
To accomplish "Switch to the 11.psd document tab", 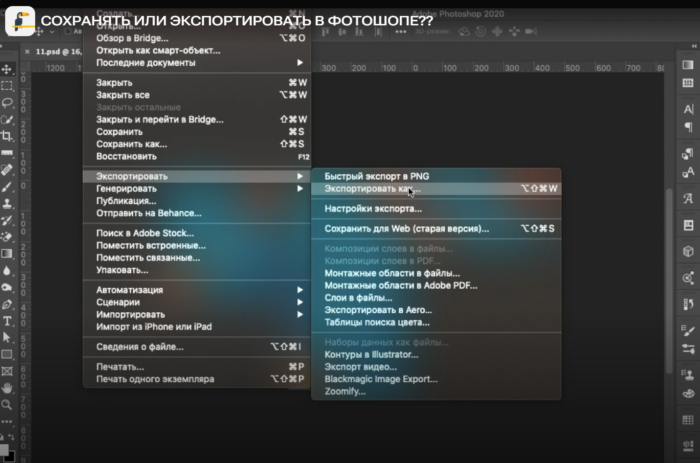I will (58, 52).
